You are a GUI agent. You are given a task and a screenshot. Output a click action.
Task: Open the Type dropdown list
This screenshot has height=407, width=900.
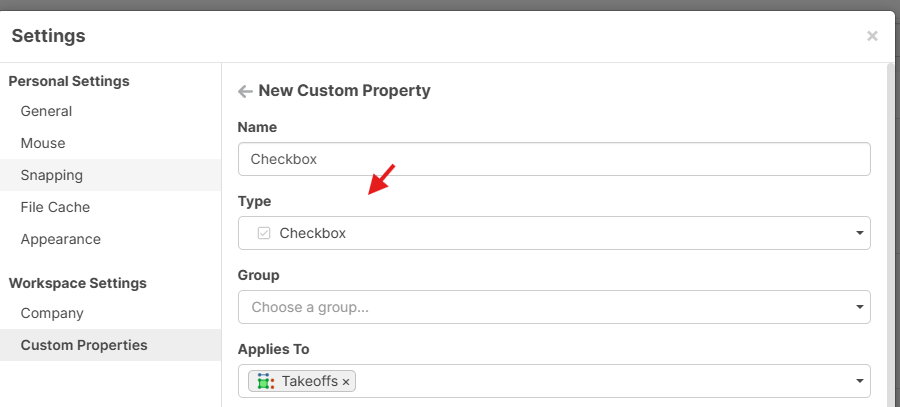[x=554, y=233]
